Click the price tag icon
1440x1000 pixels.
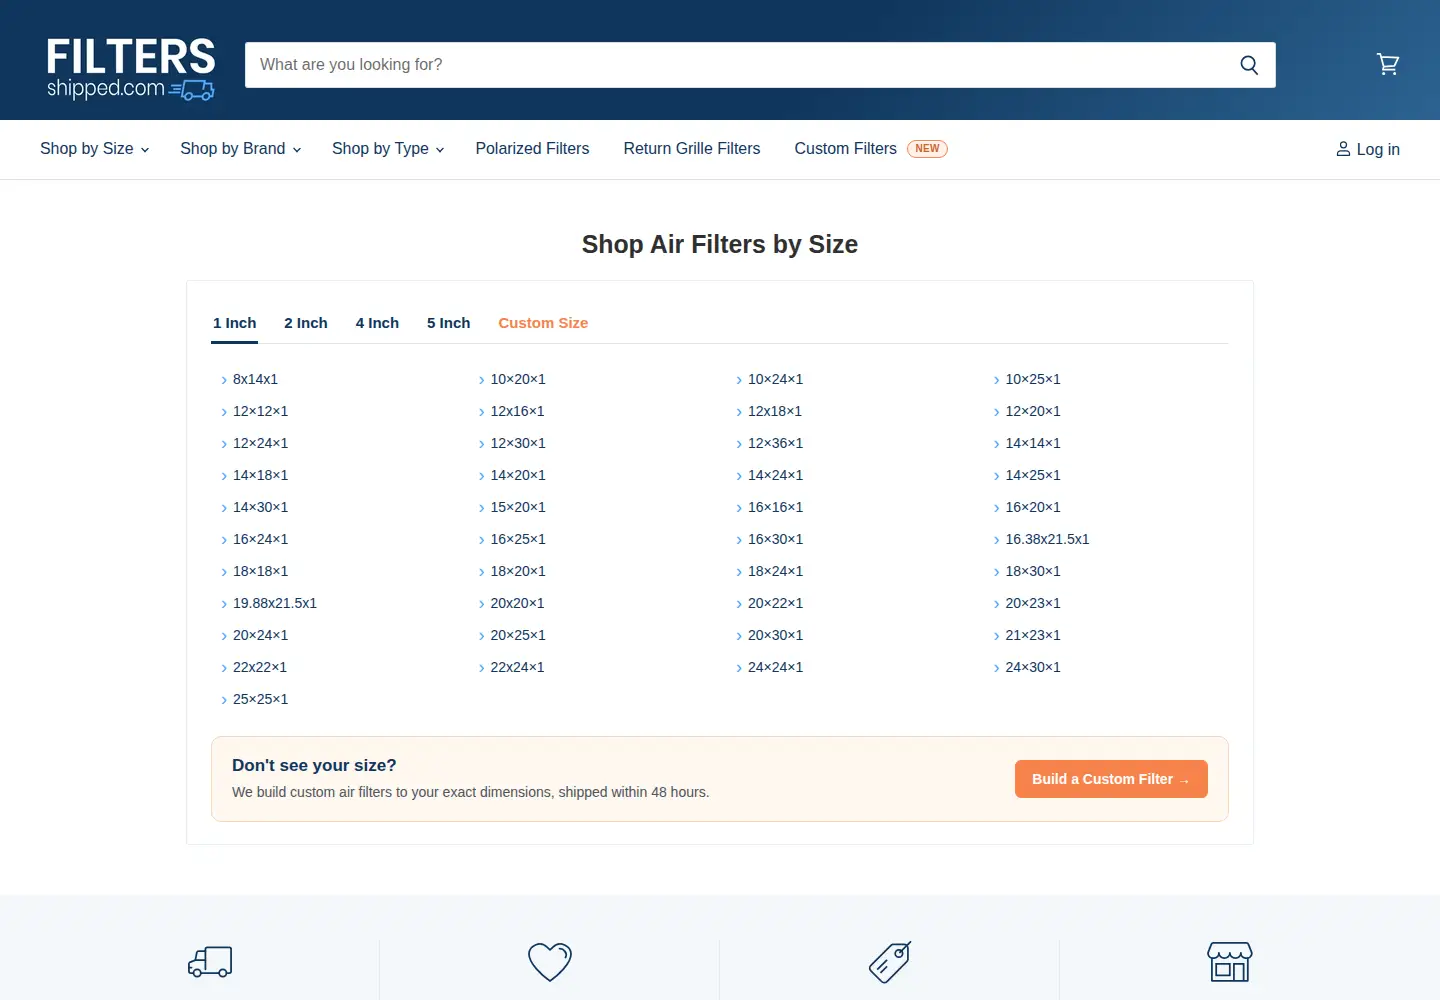click(890, 962)
